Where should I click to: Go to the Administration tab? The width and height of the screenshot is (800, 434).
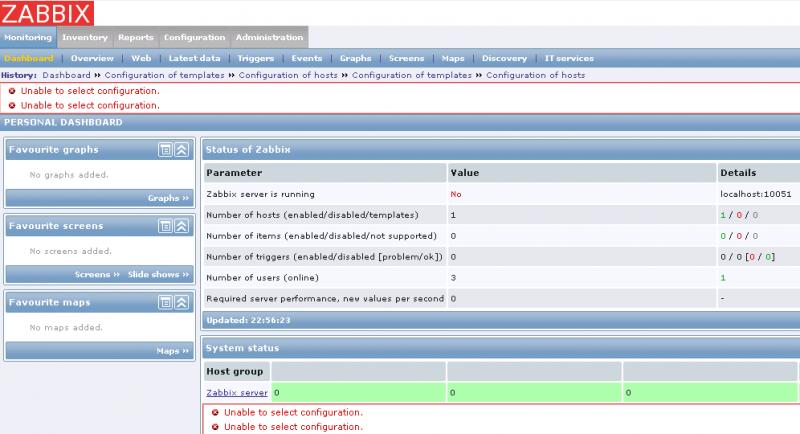click(269, 37)
